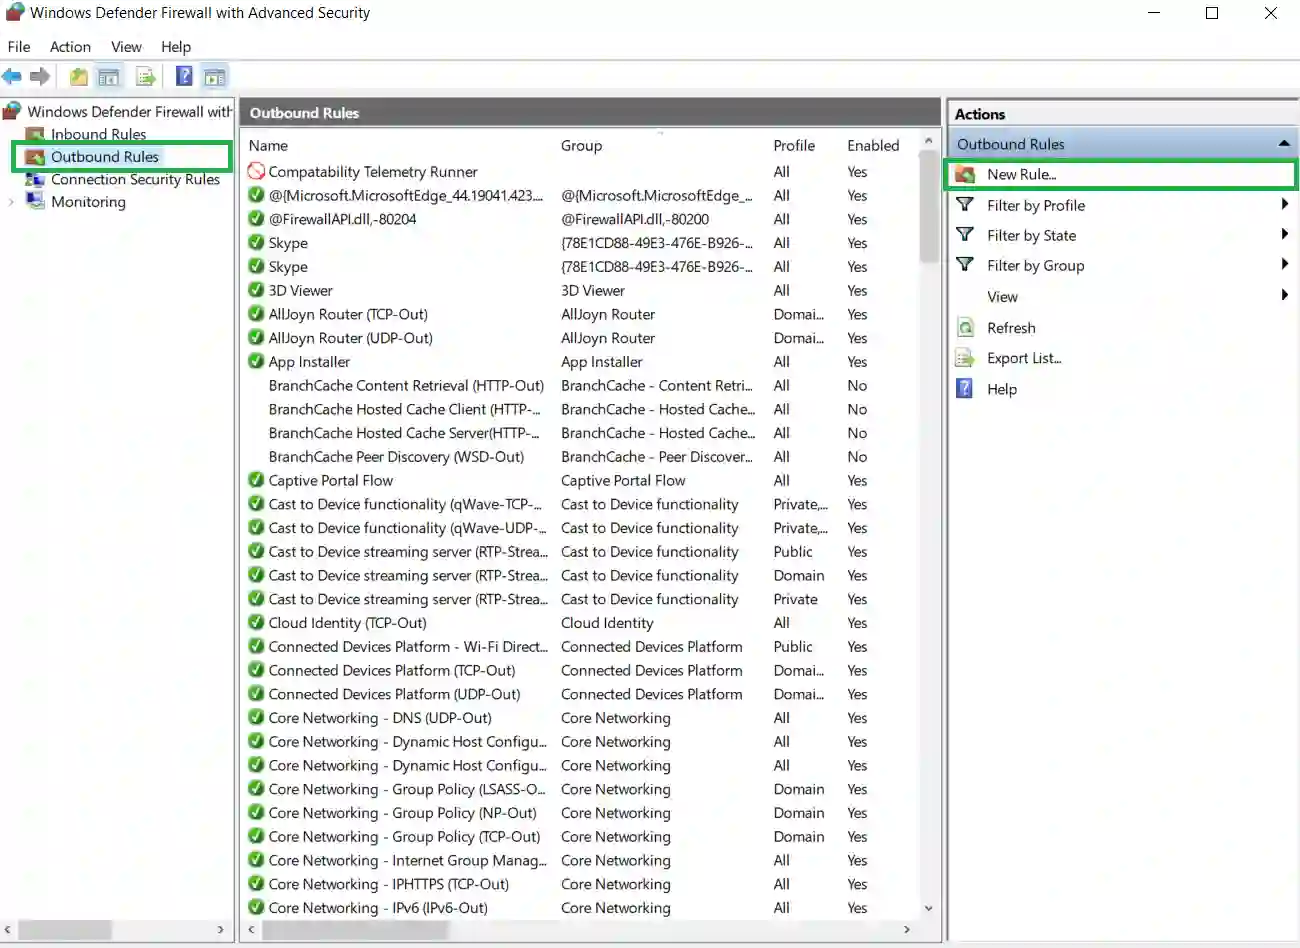Select Connected Devices Platform - Wi-Fi Direct rule
The width and height of the screenshot is (1300, 948).
click(408, 647)
